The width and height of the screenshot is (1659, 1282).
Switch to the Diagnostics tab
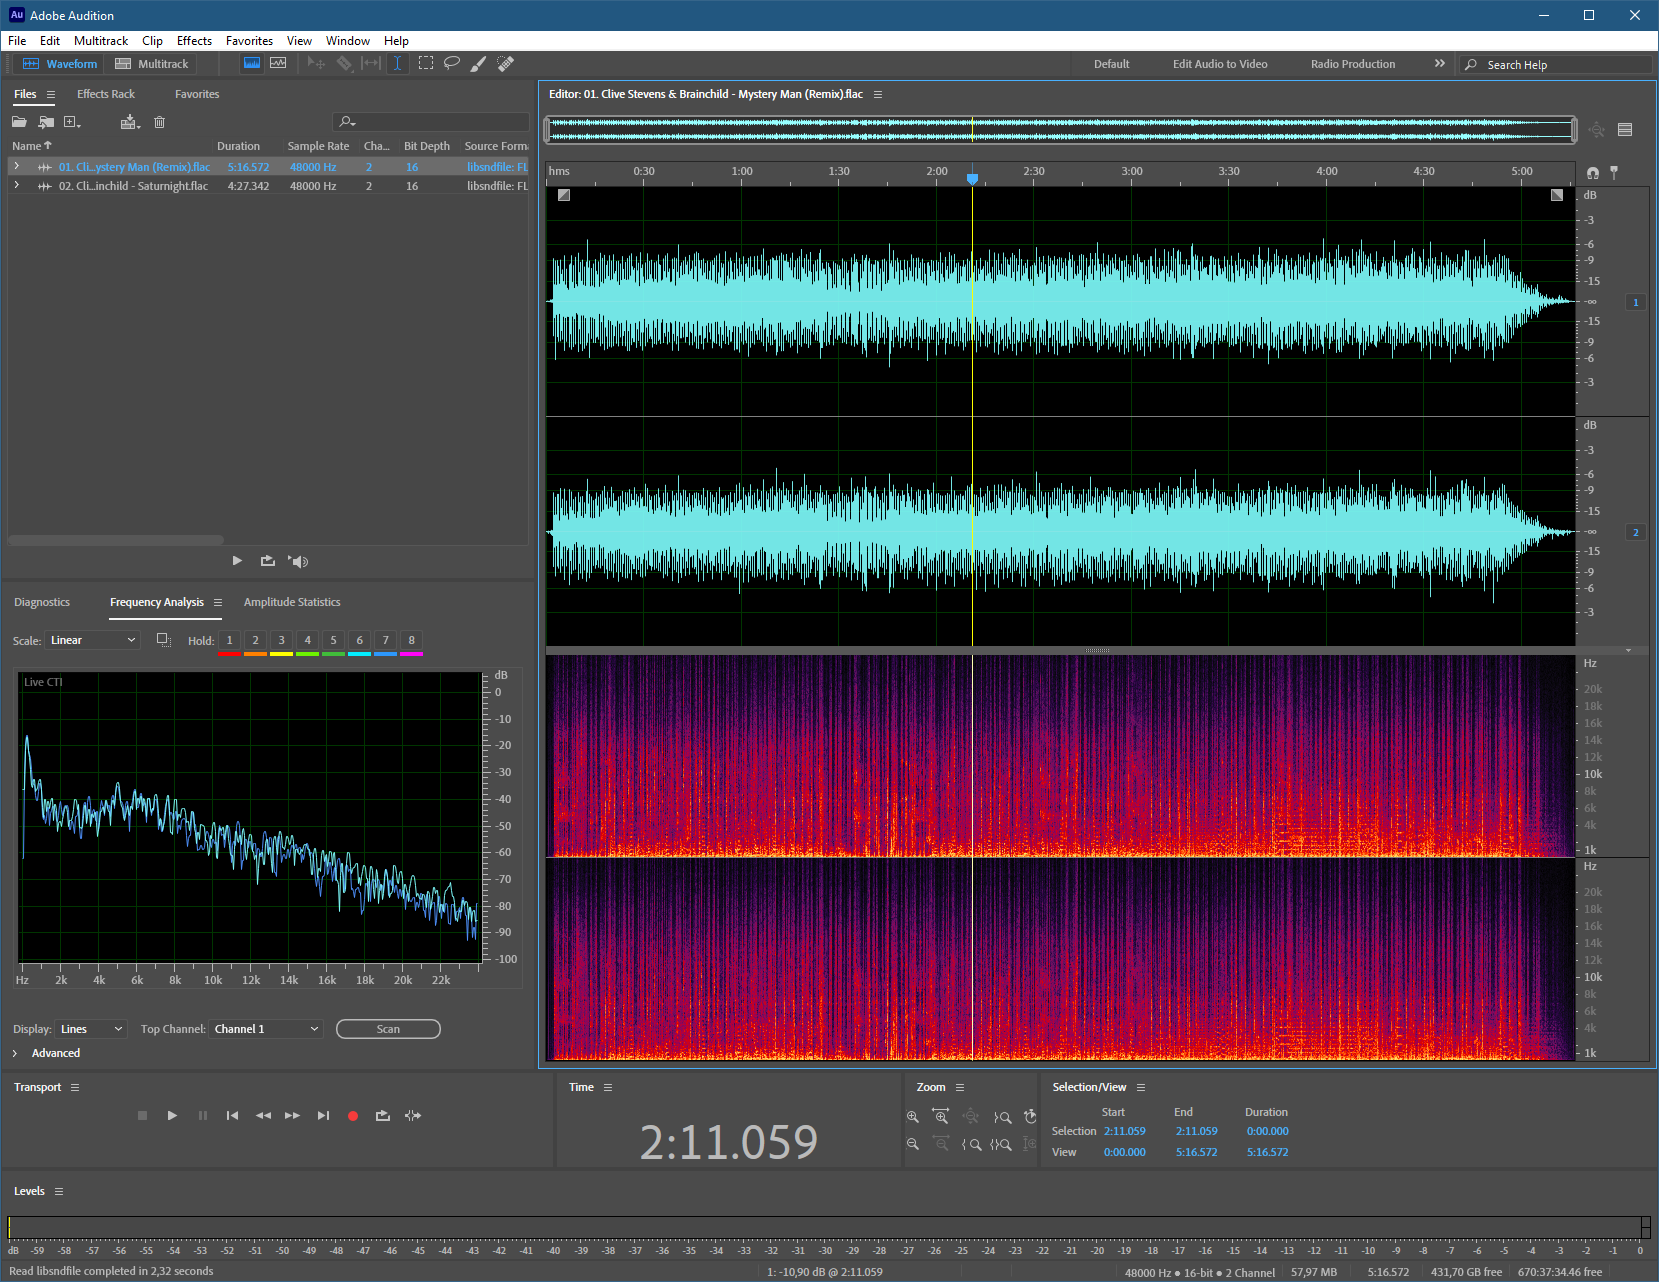42,602
